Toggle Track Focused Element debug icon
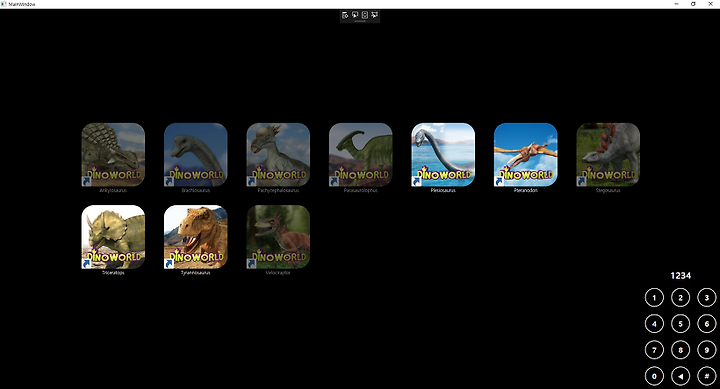The width and height of the screenshot is (720, 389). coord(375,15)
